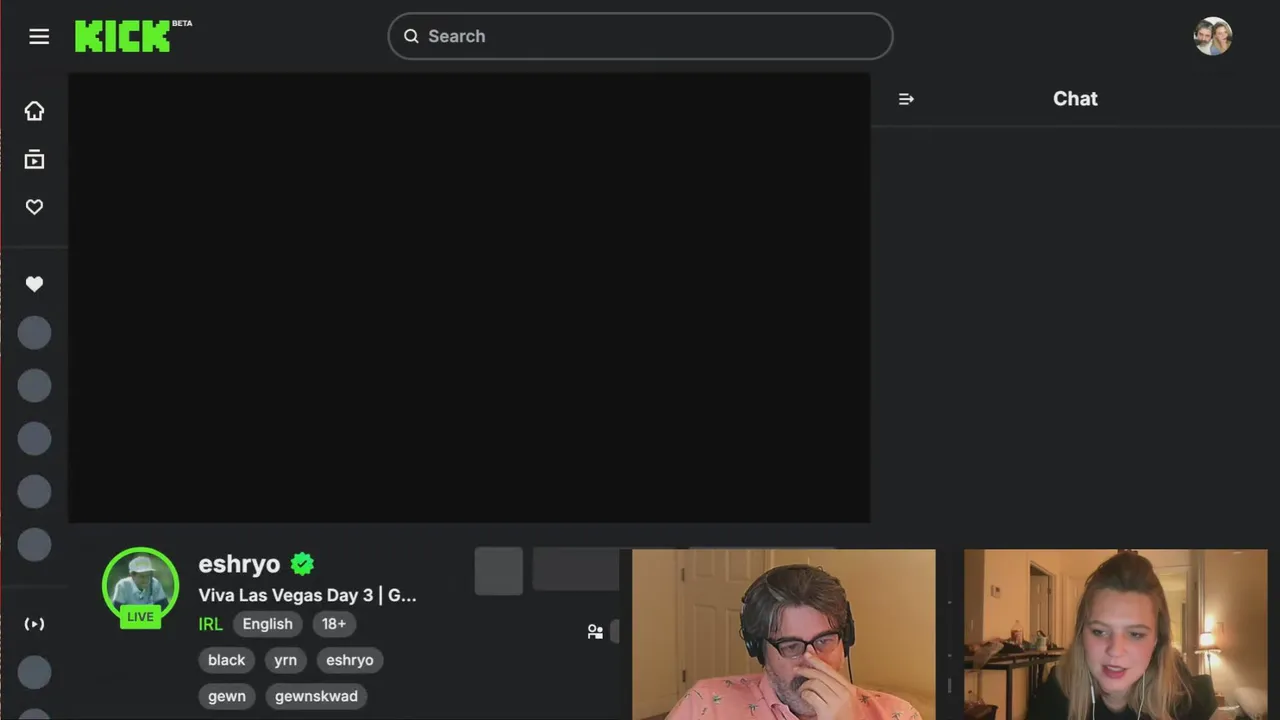Go to Home in sidebar
This screenshot has height=720, width=1280.
35,111
